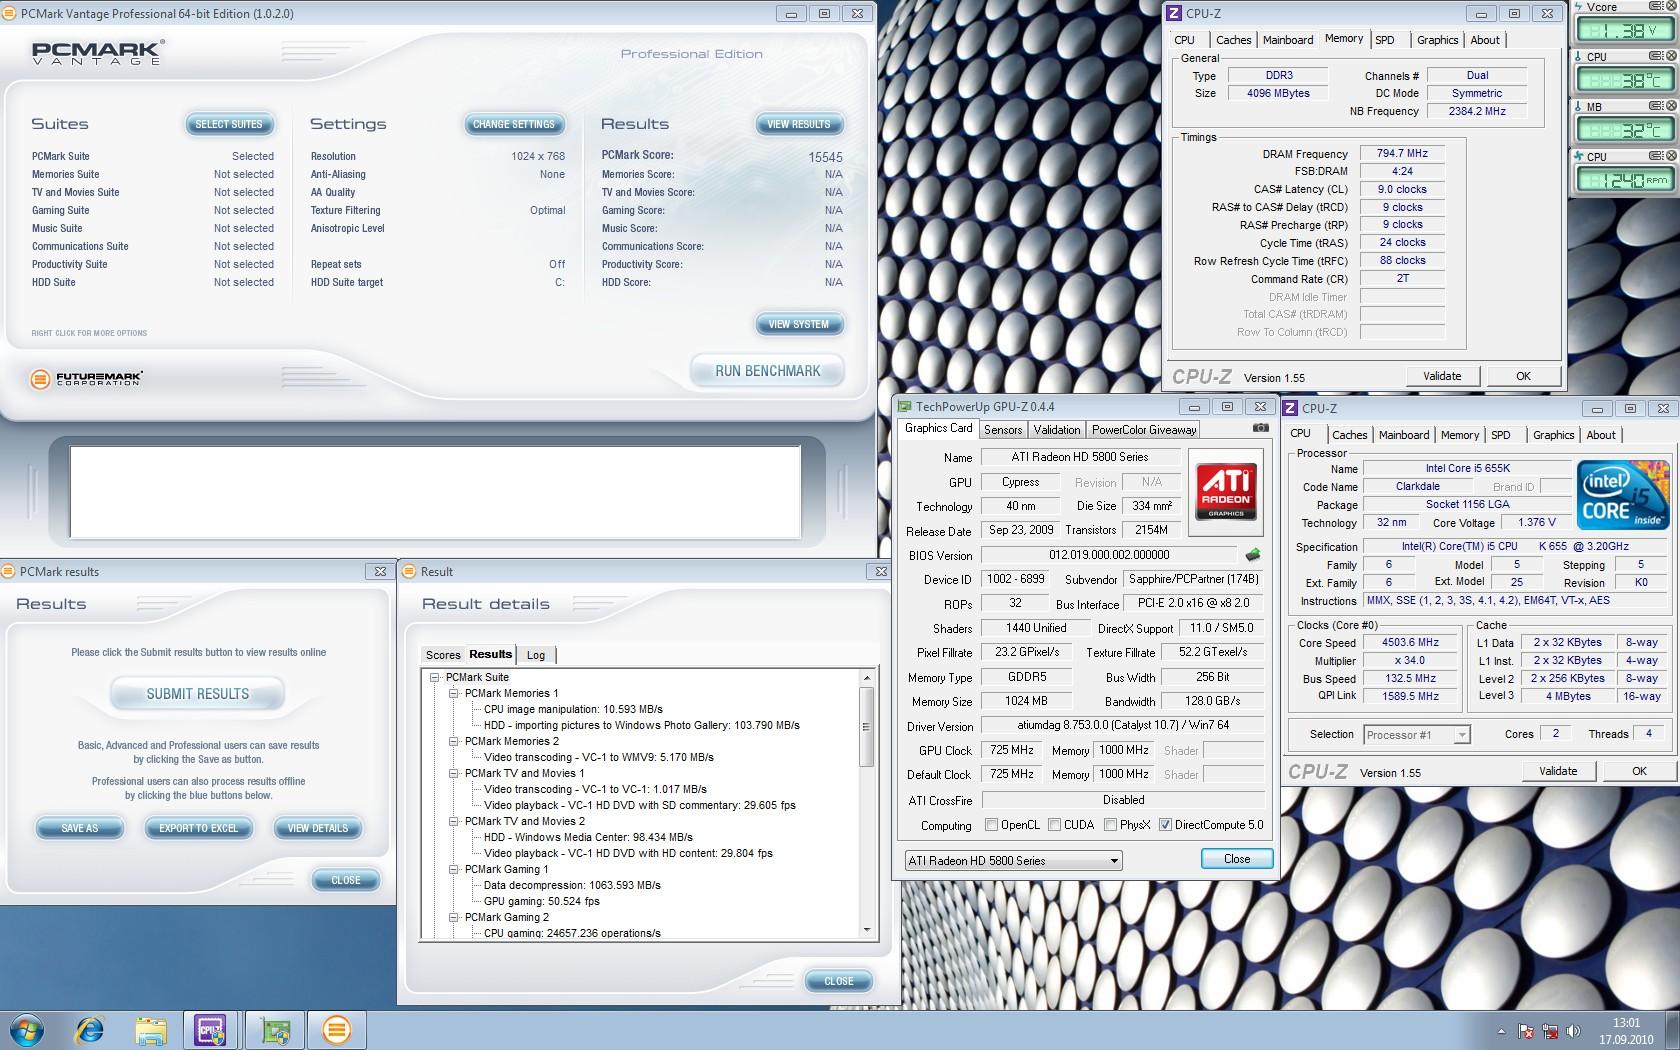Launch Internet Explorer from the taskbar
This screenshot has width=1680, height=1050.
pyautogui.click(x=90, y=1029)
